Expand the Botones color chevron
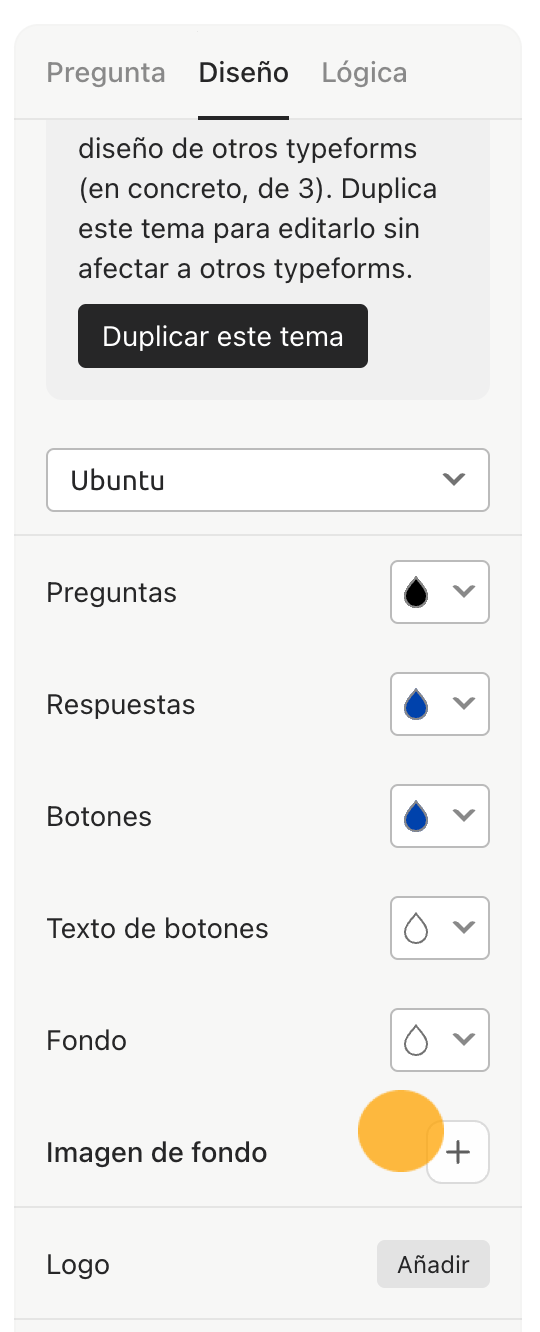This screenshot has width=540, height=1332. (x=463, y=815)
